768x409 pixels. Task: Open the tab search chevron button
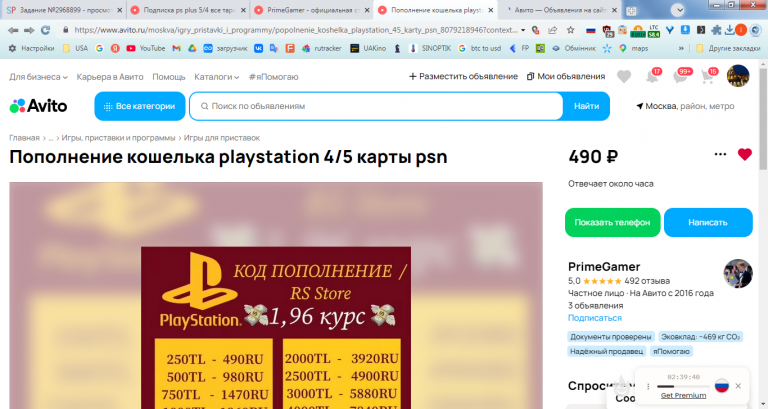(x=677, y=10)
